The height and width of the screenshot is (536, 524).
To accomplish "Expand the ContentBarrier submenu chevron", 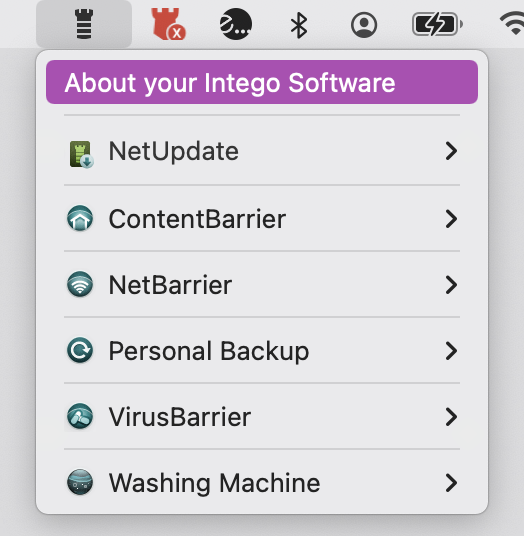I will [x=451, y=219].
